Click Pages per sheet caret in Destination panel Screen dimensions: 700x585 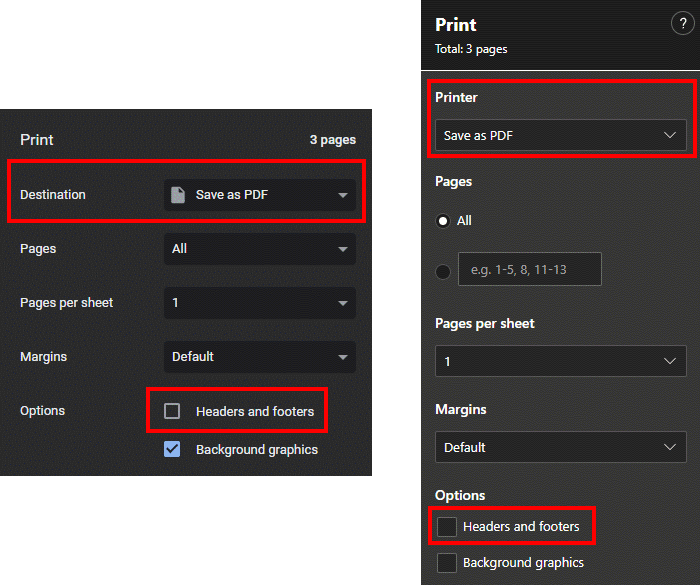point(343,303)
